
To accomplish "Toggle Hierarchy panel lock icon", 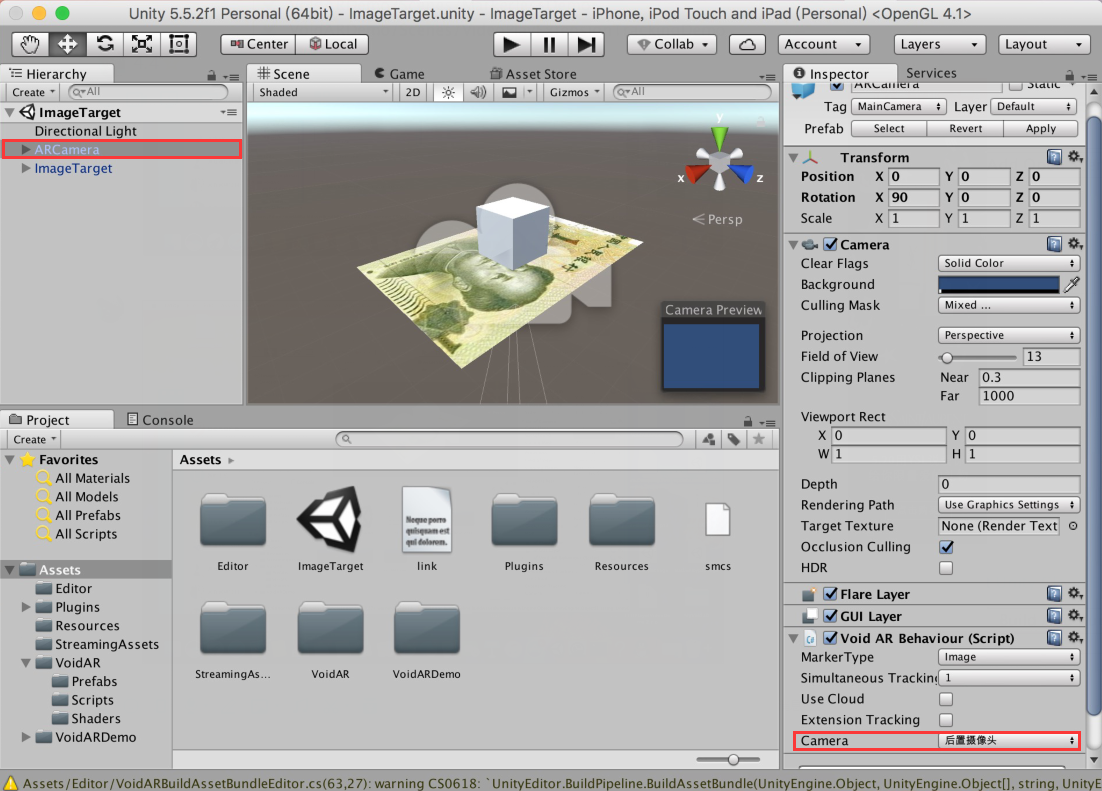I will point(212,75).
